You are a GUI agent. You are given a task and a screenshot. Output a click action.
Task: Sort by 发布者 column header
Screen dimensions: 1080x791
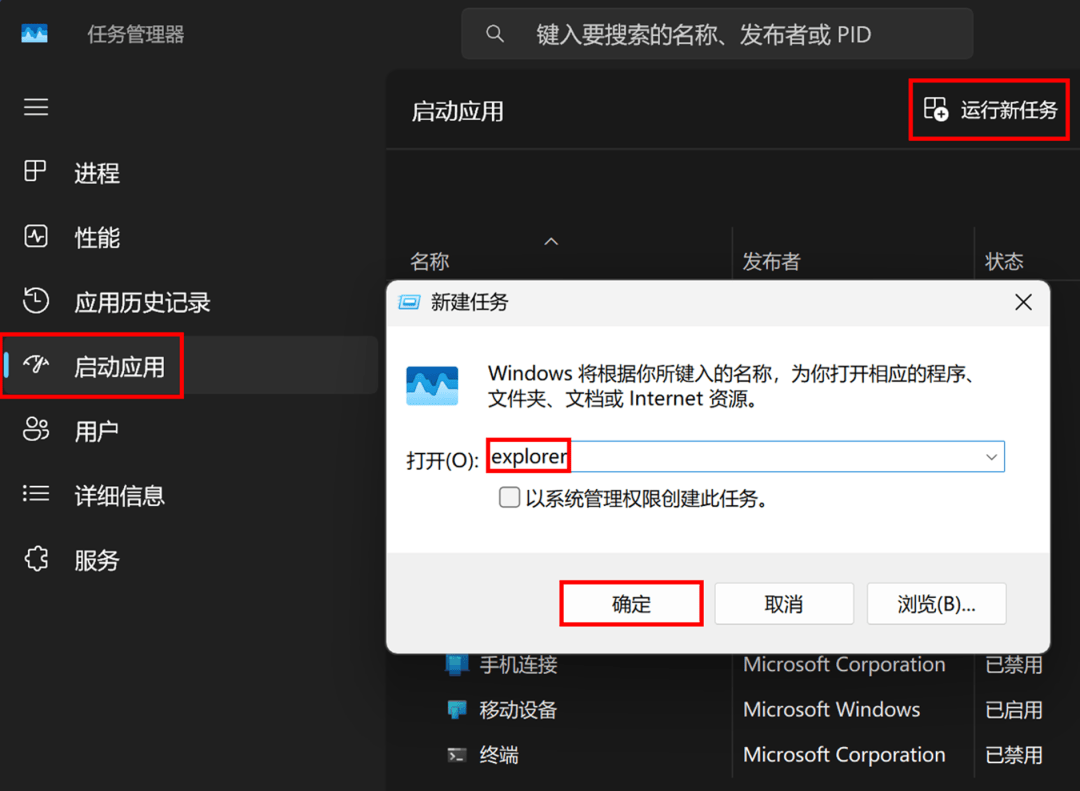[771, 262]
